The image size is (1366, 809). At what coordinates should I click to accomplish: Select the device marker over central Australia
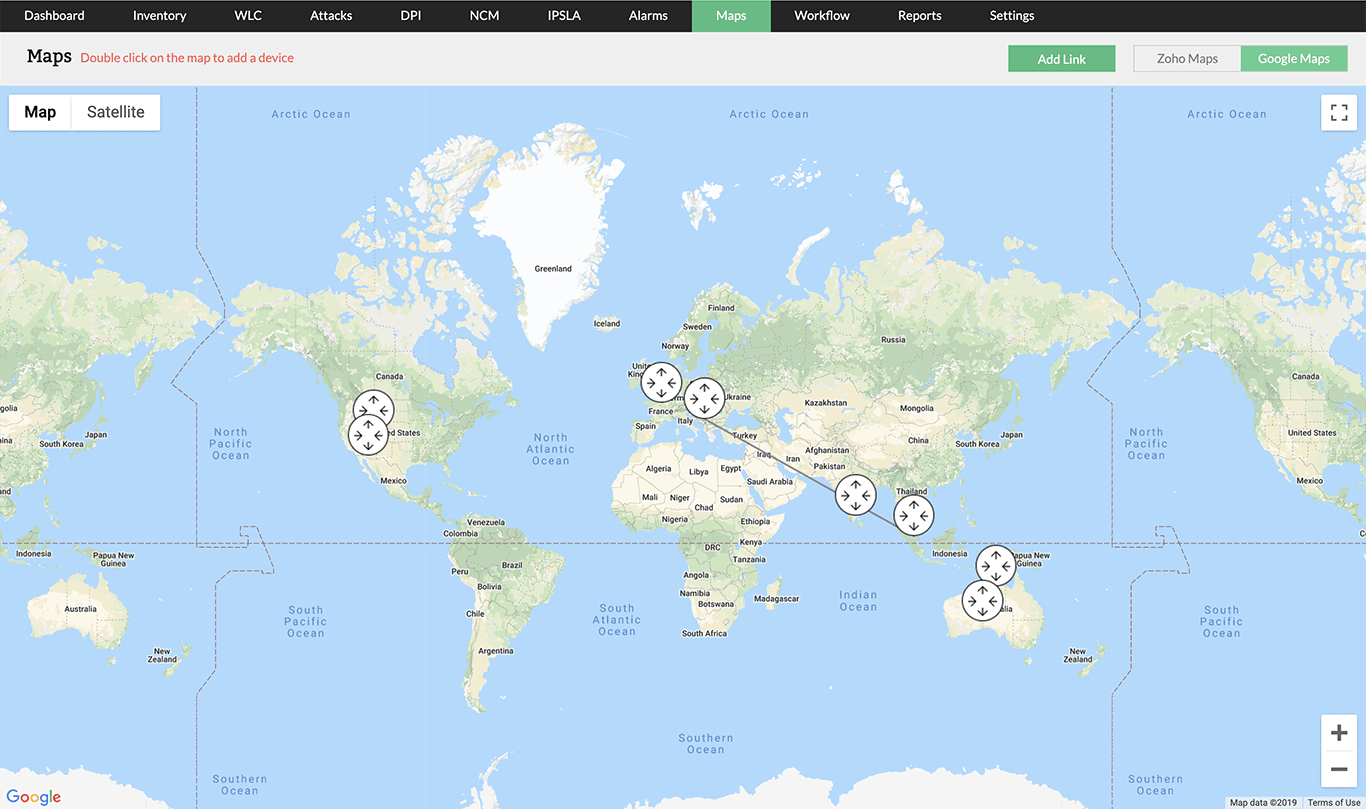tap(982, 601)
